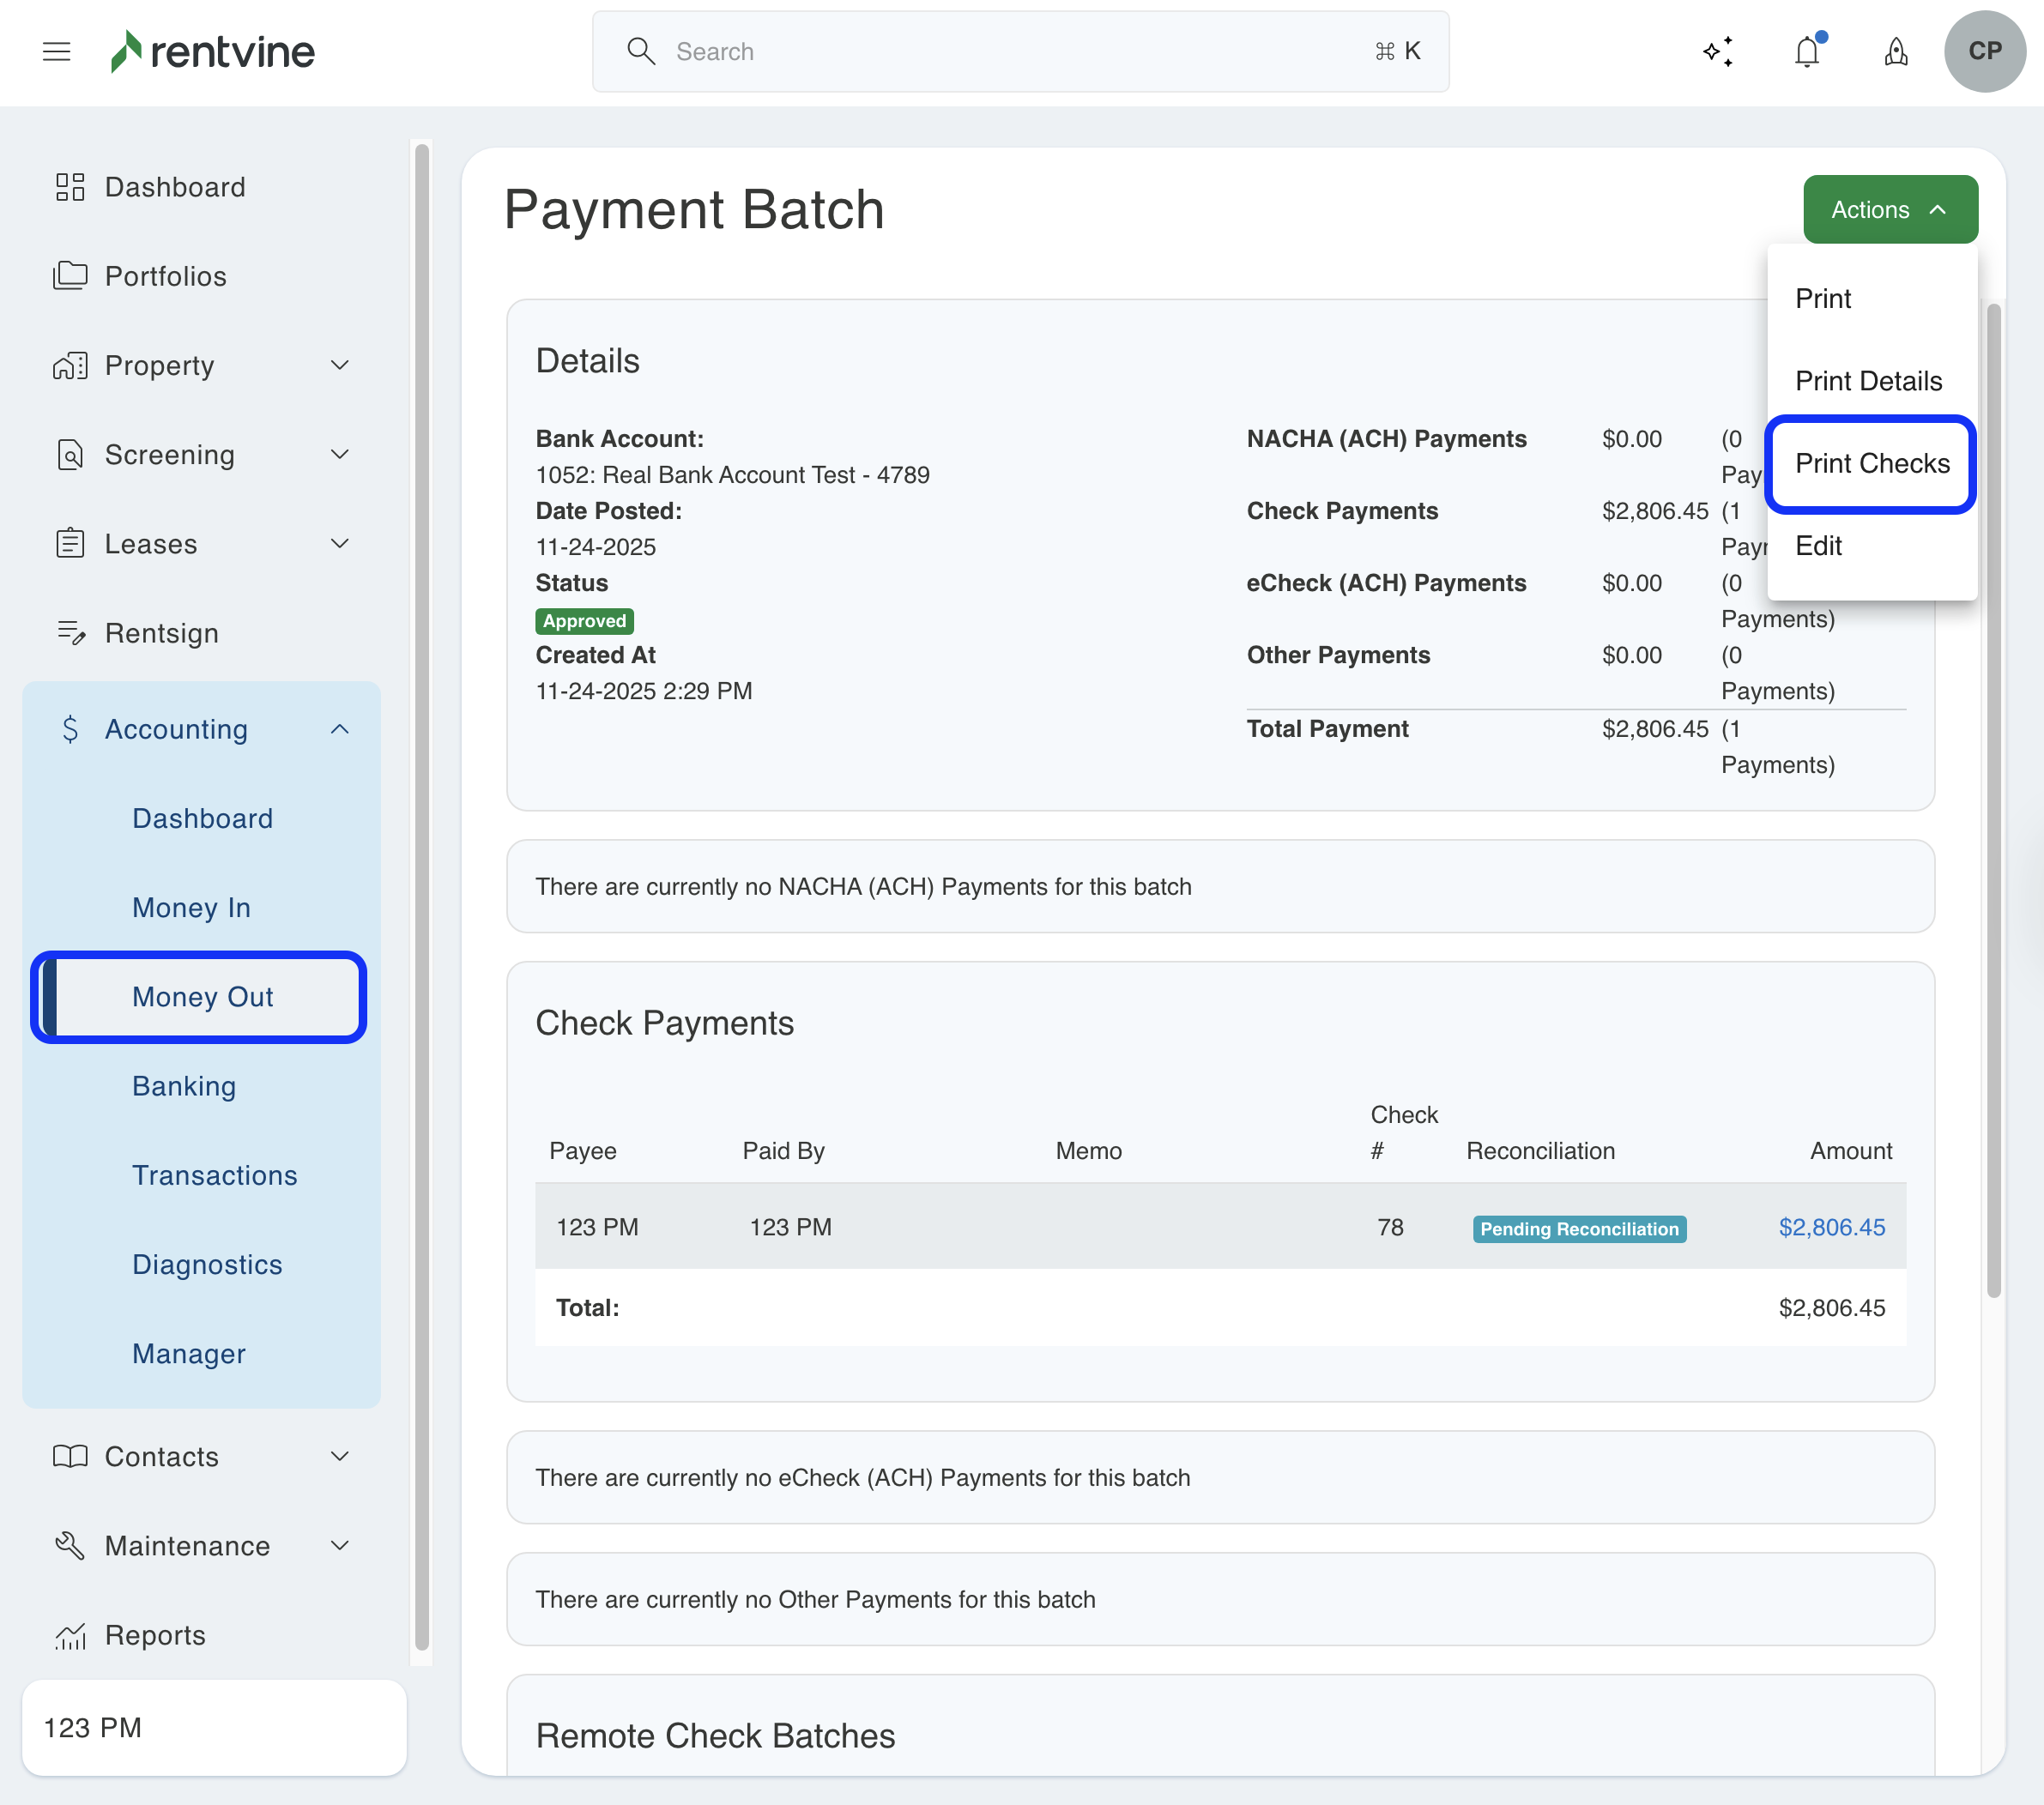
Task: Expand the Maintenance menu chevron
Action: pos(340,1545)
